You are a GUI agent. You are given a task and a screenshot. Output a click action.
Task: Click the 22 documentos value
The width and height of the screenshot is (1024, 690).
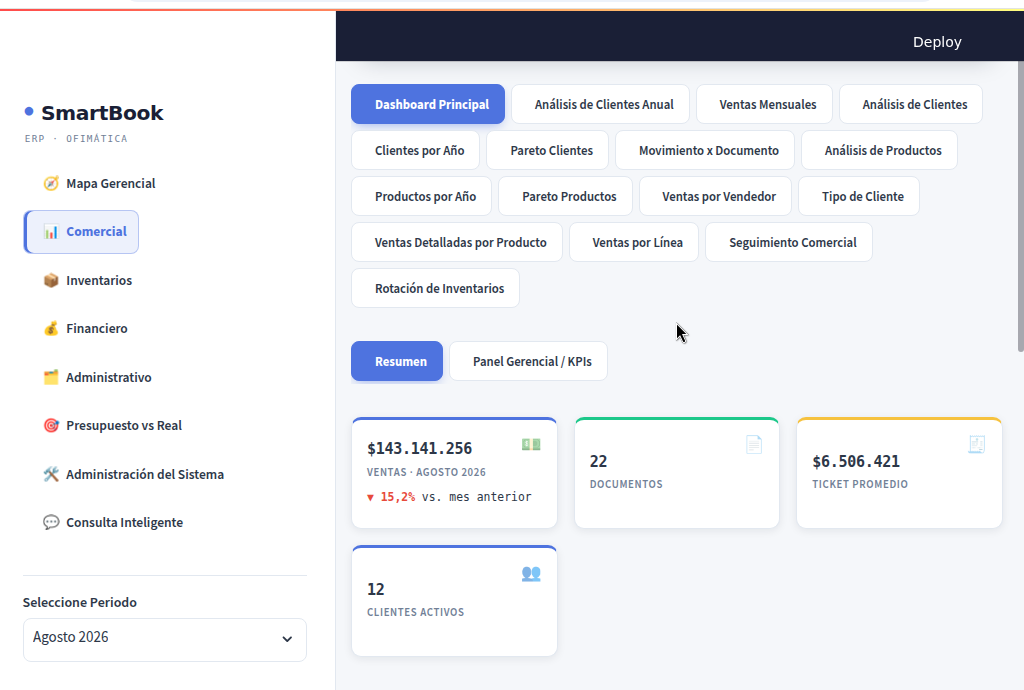click(598, 462)
